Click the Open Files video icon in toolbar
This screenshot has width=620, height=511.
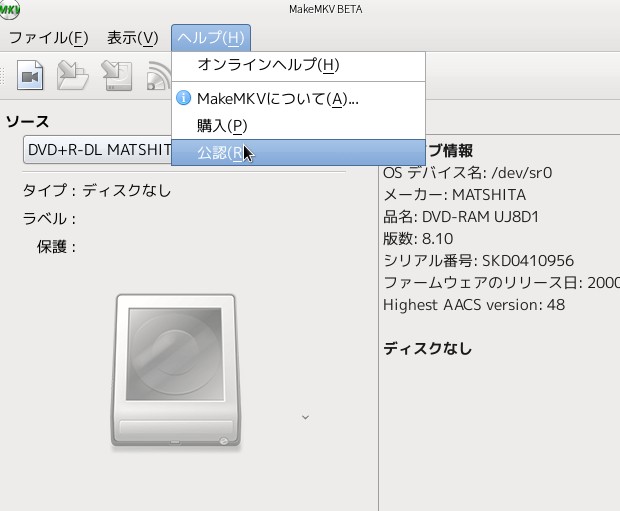[30, 75]
